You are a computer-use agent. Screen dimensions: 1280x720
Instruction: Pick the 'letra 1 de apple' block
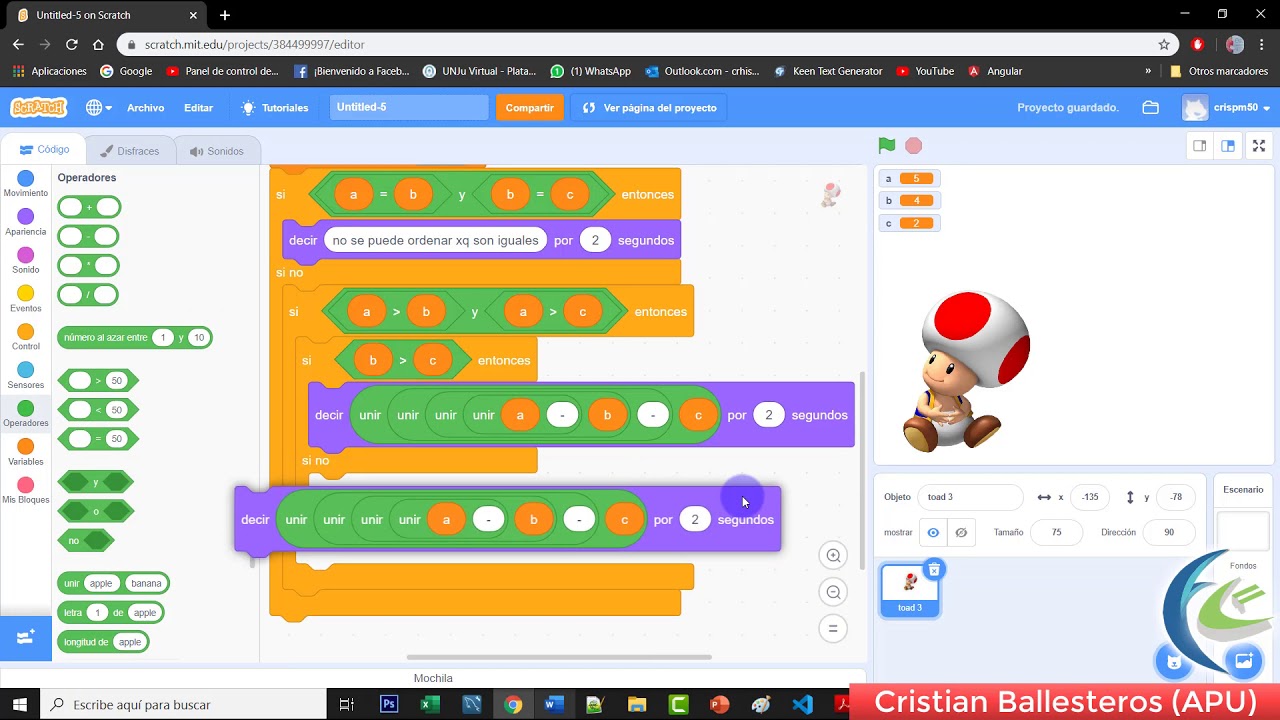tap(111, 612)
